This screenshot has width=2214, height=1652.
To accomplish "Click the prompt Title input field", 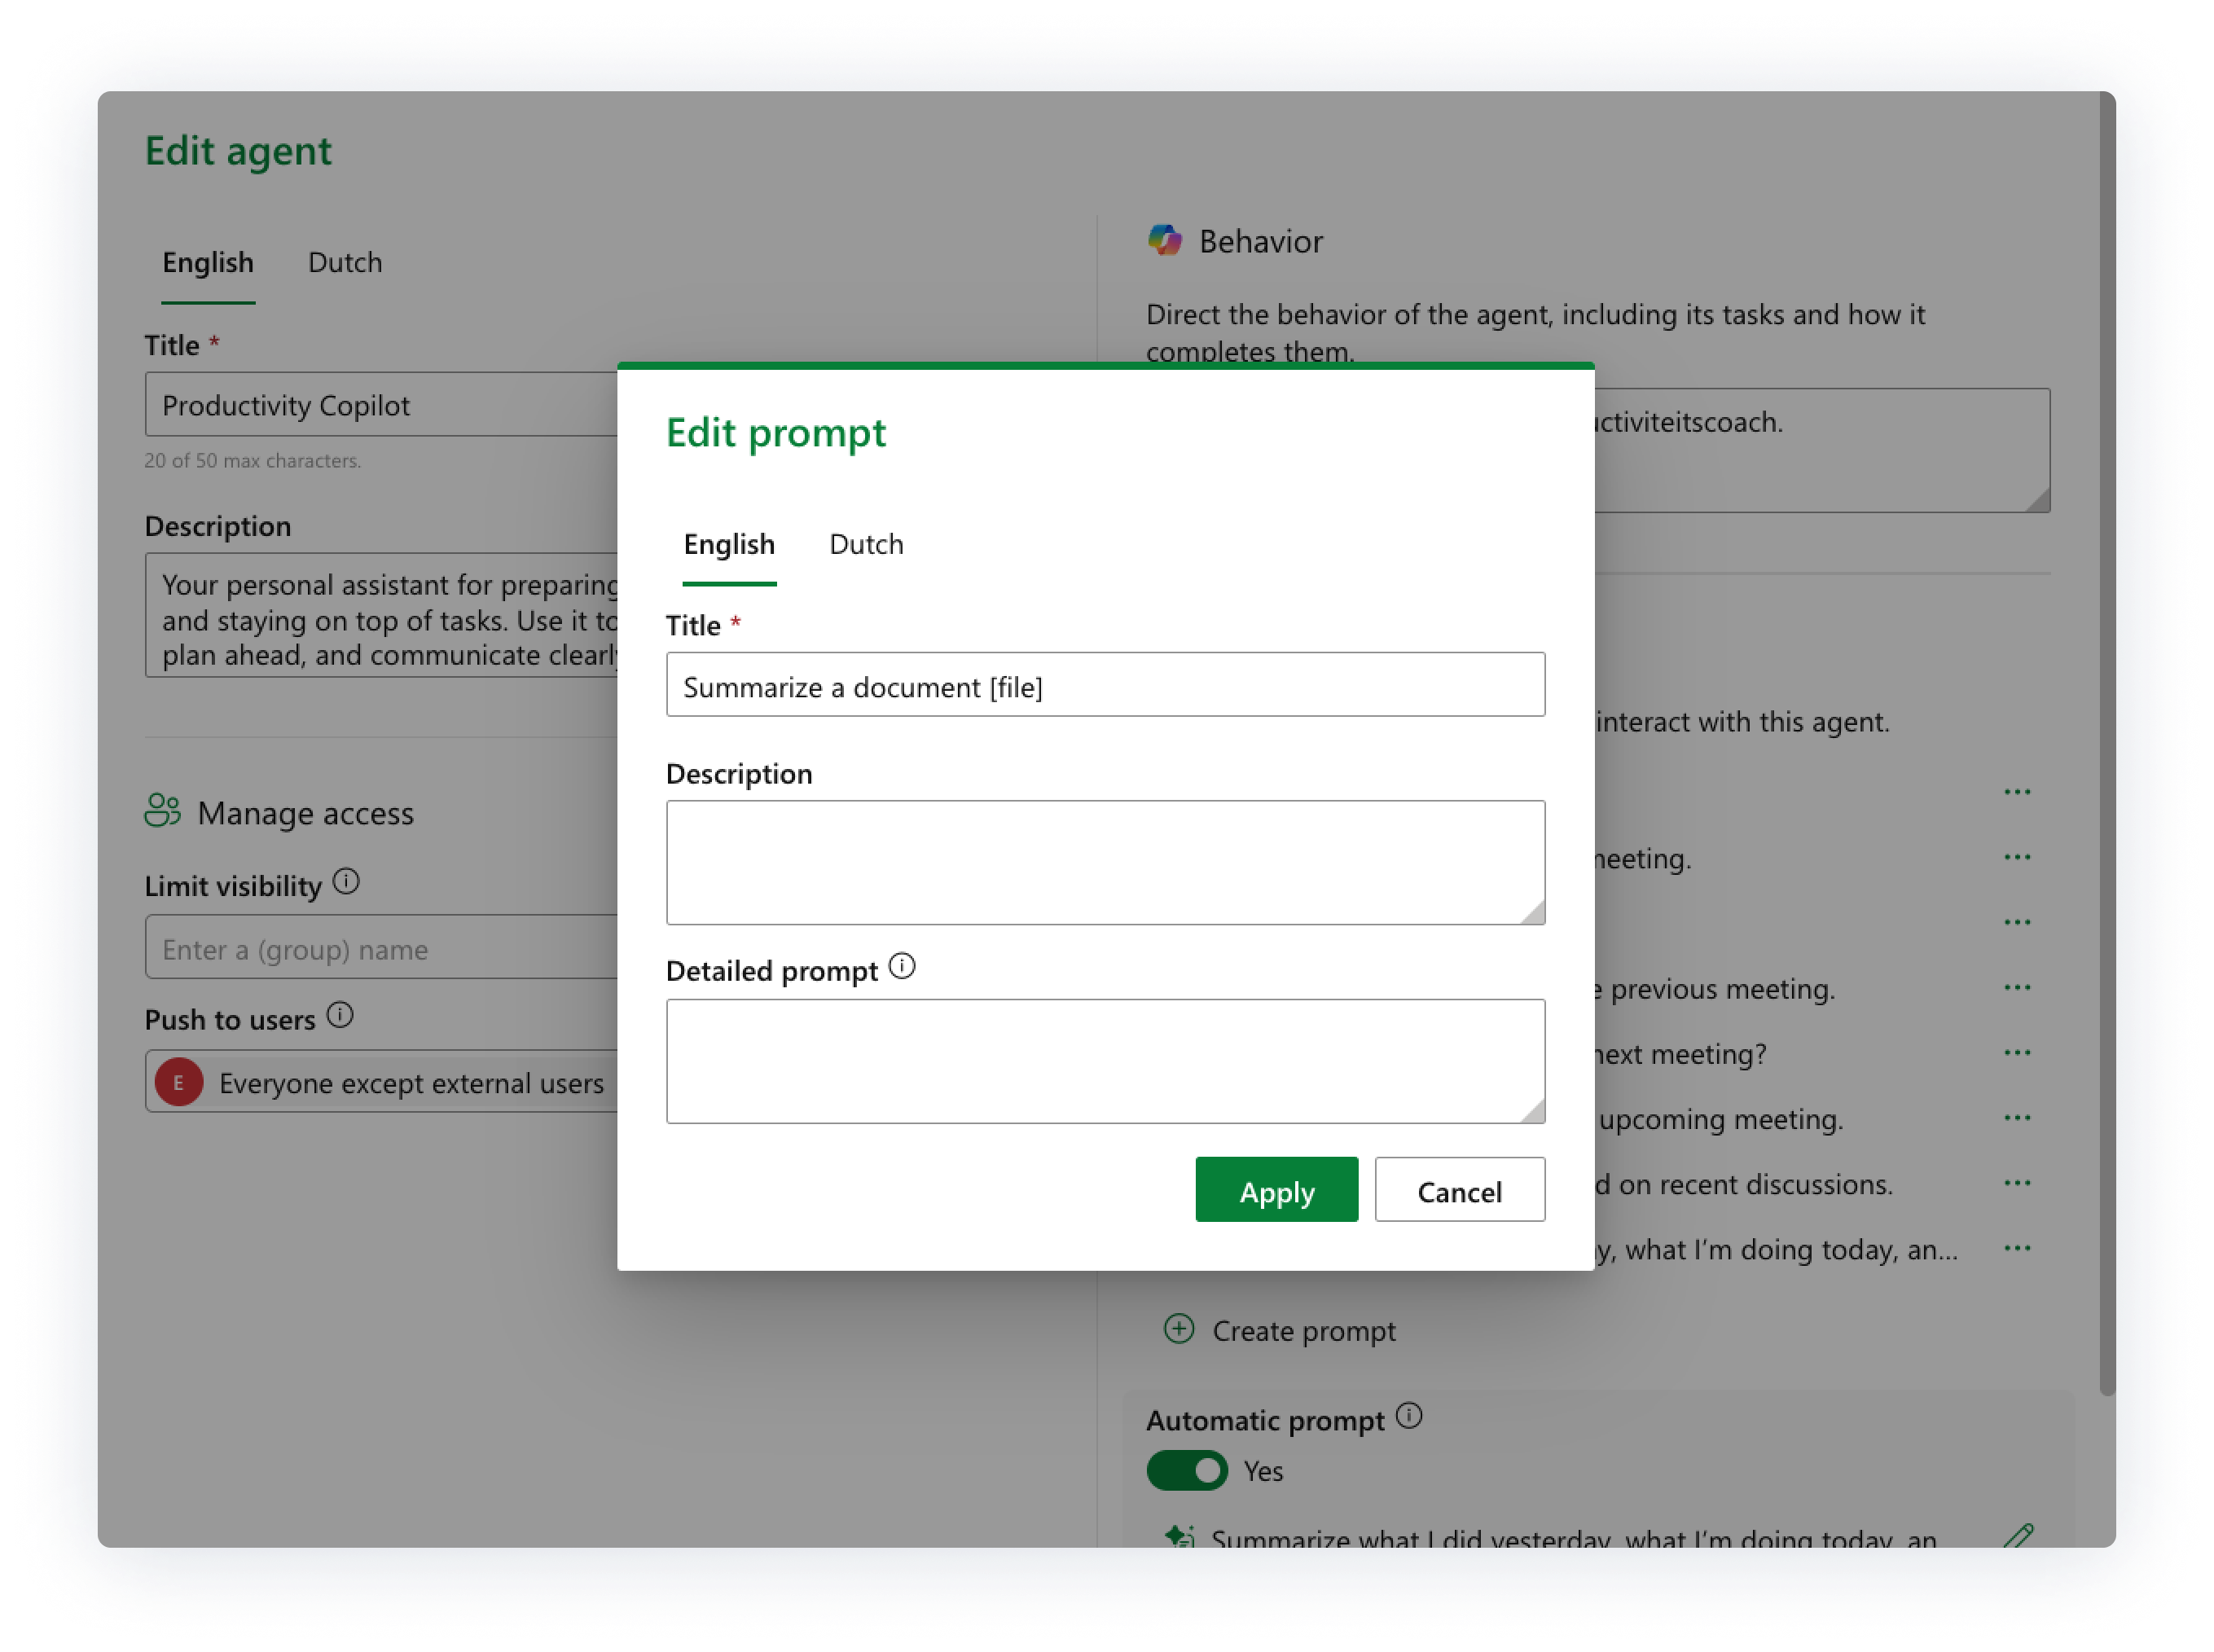I will 1105,685.
